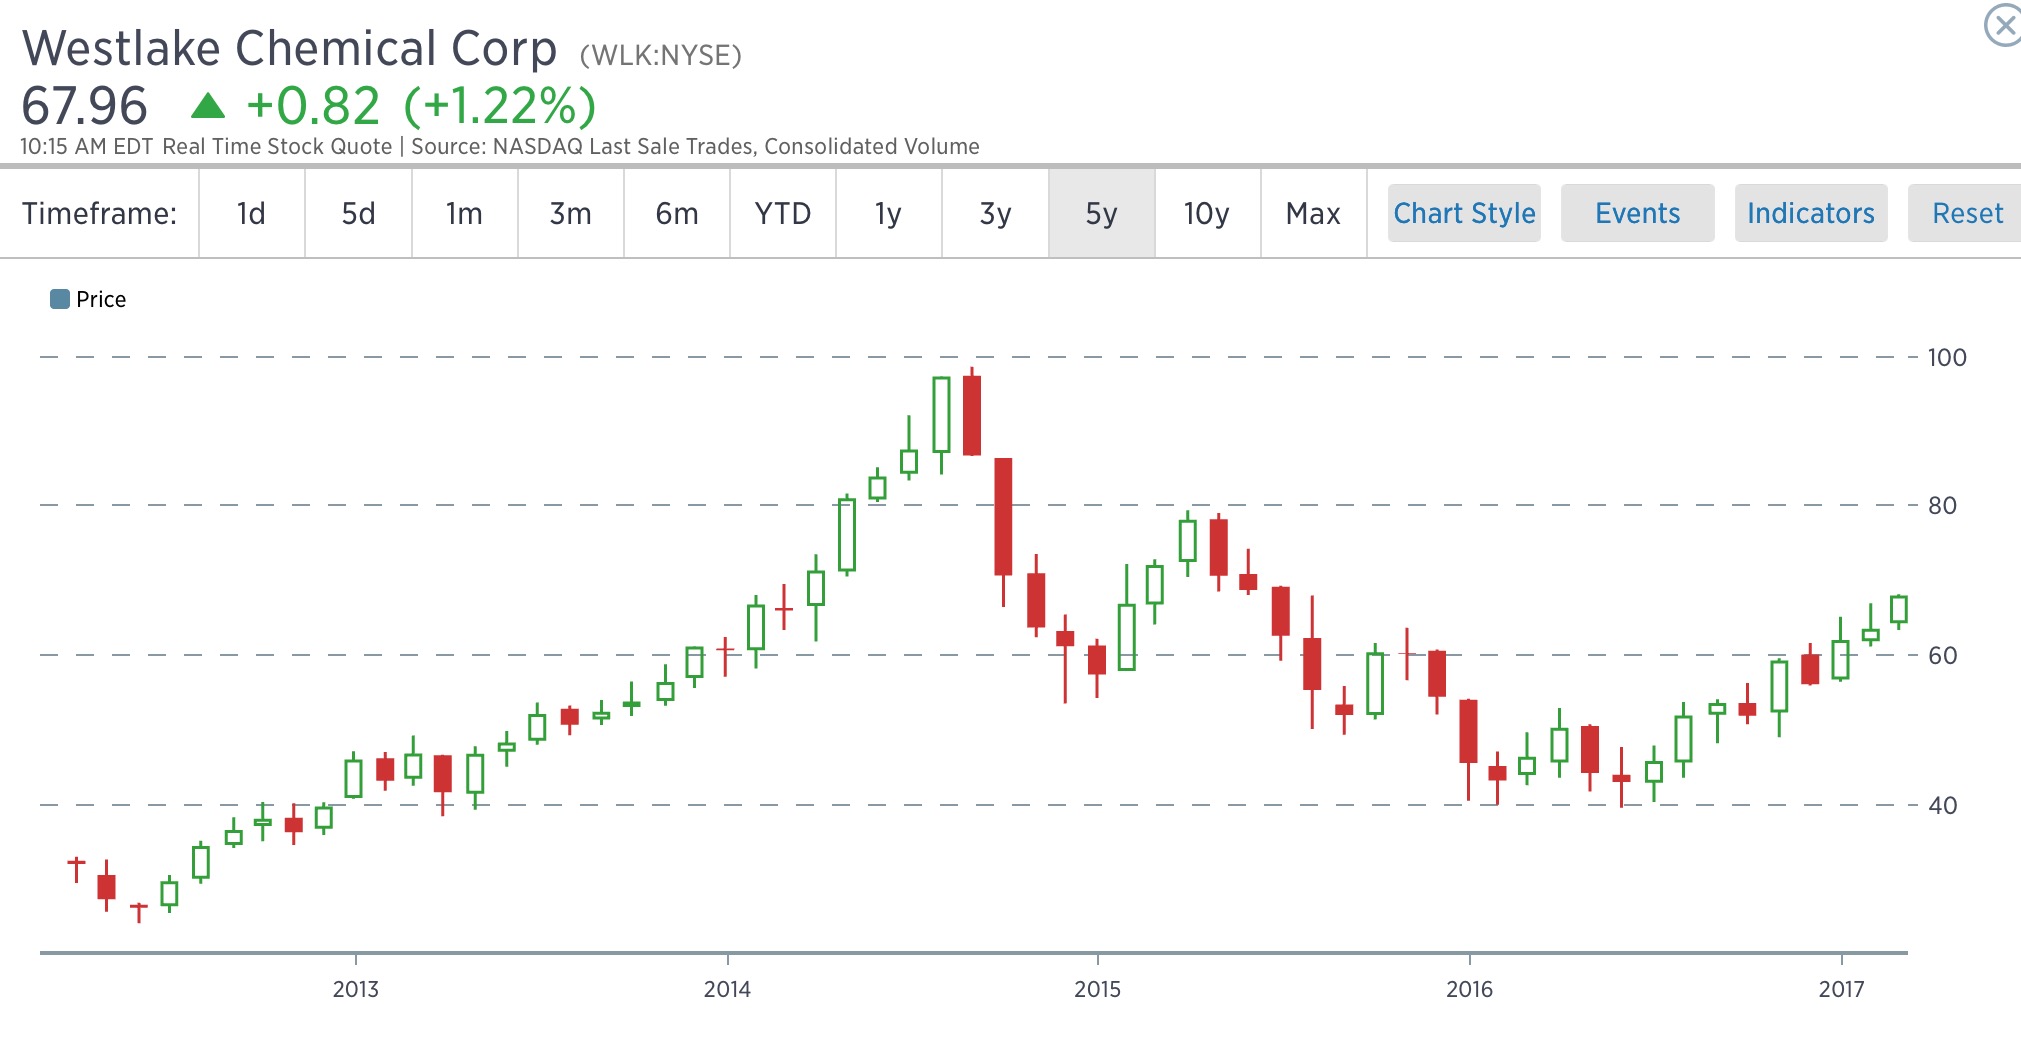Select the 1d timeframe
The image size is (2021, 1052).
pyautogui.click(x=252, y=213)
